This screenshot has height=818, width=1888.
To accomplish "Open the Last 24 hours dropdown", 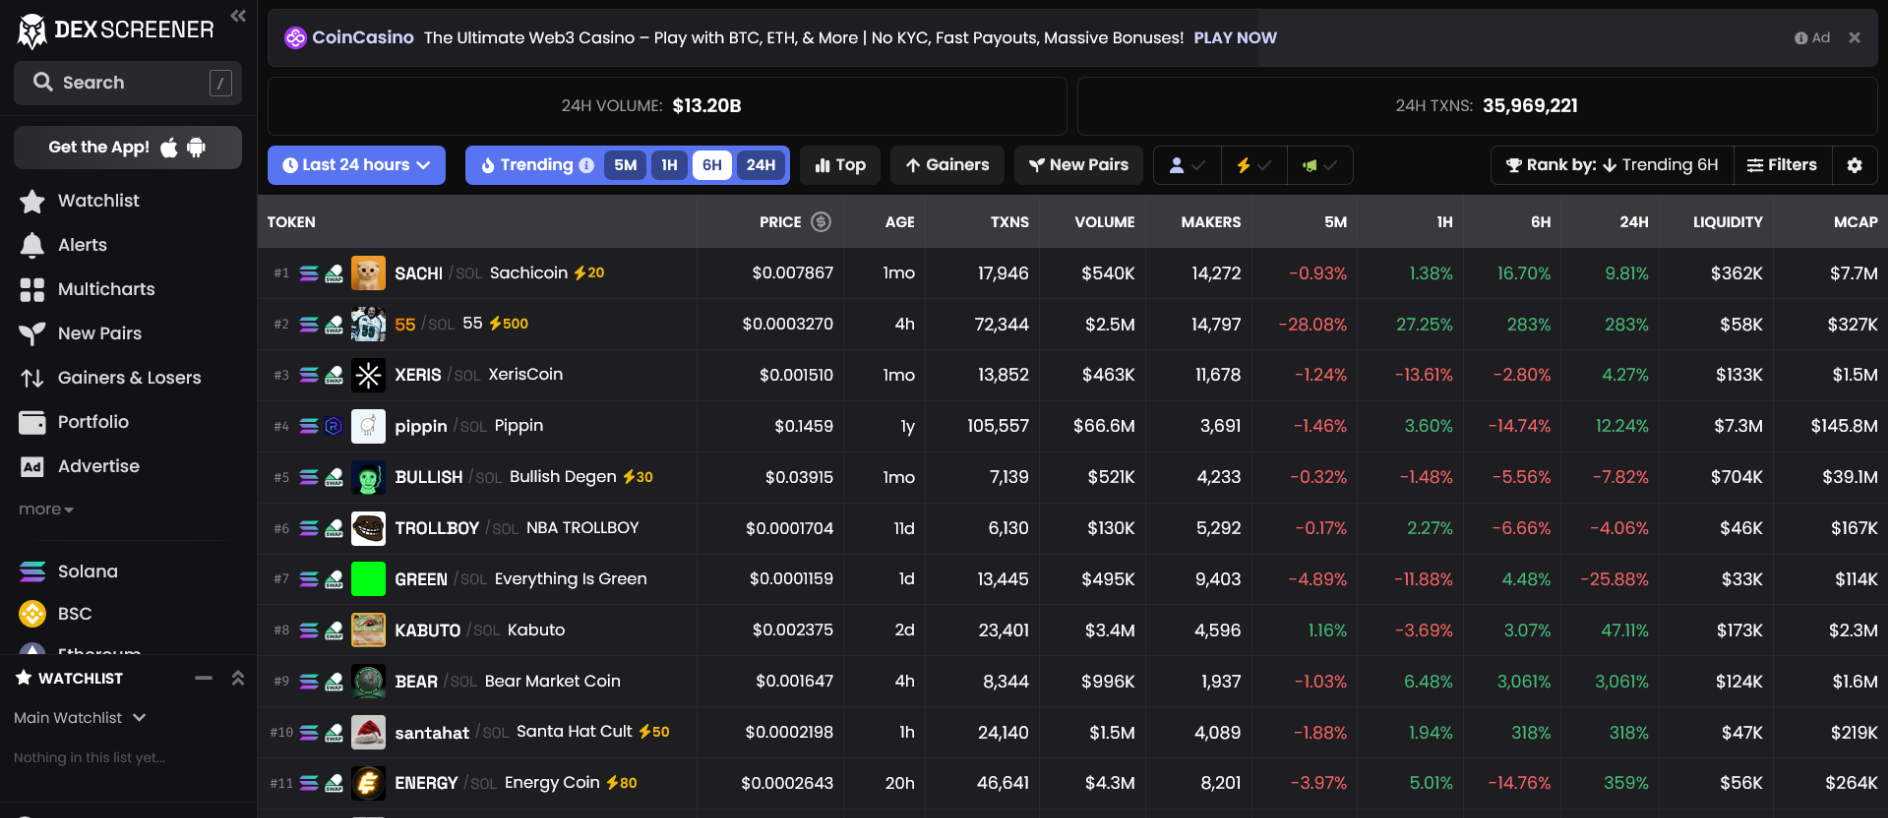I will [356, 165].
